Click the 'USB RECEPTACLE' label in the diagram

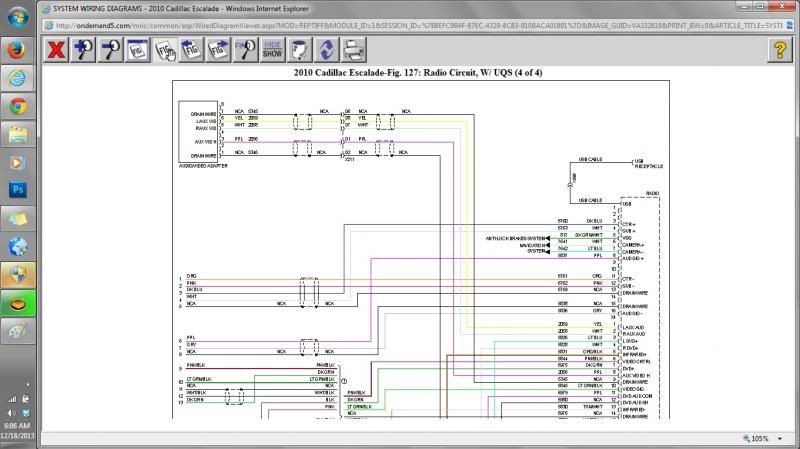tap(648, 163)
